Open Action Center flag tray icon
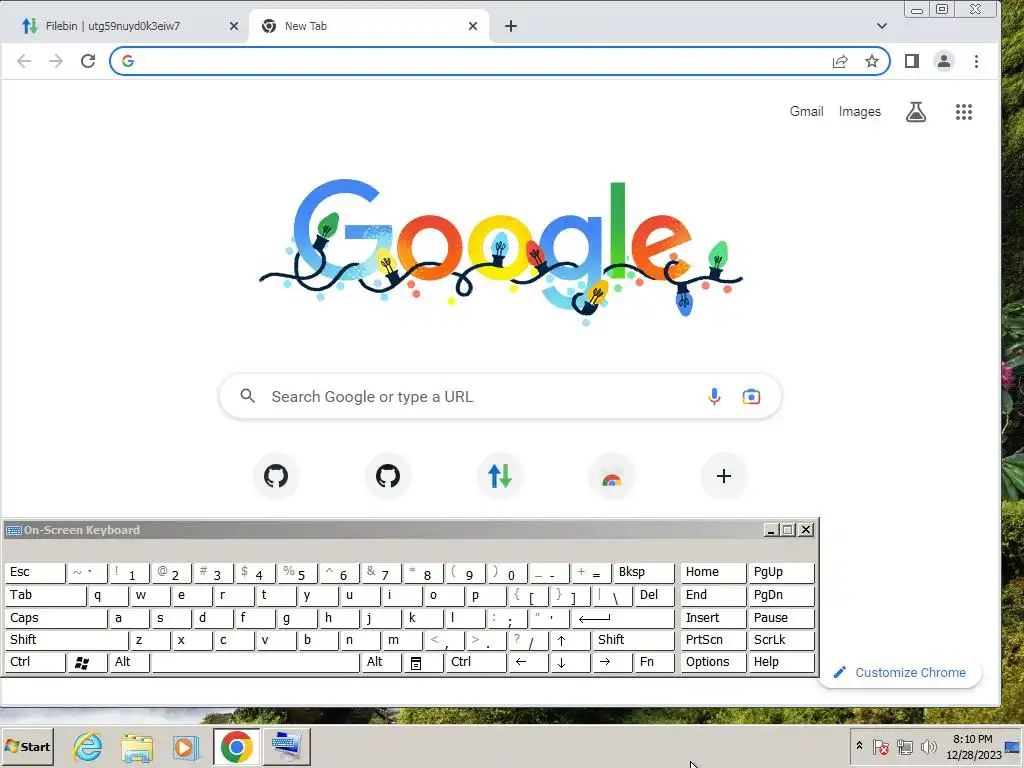The image size is (1024, 768). click(880, 746)
